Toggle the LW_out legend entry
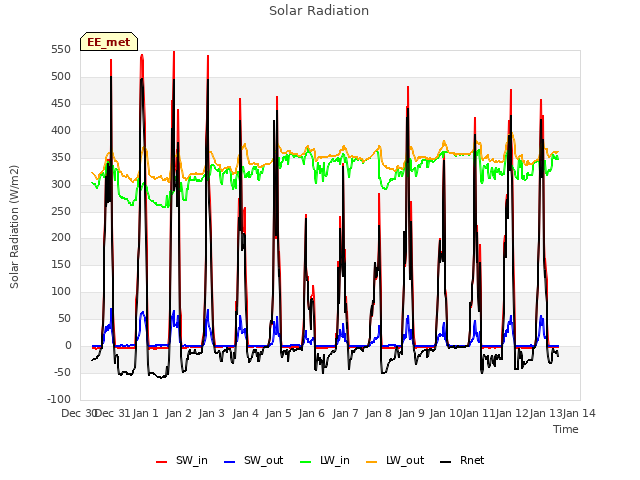640x480 pixels. 395,460
